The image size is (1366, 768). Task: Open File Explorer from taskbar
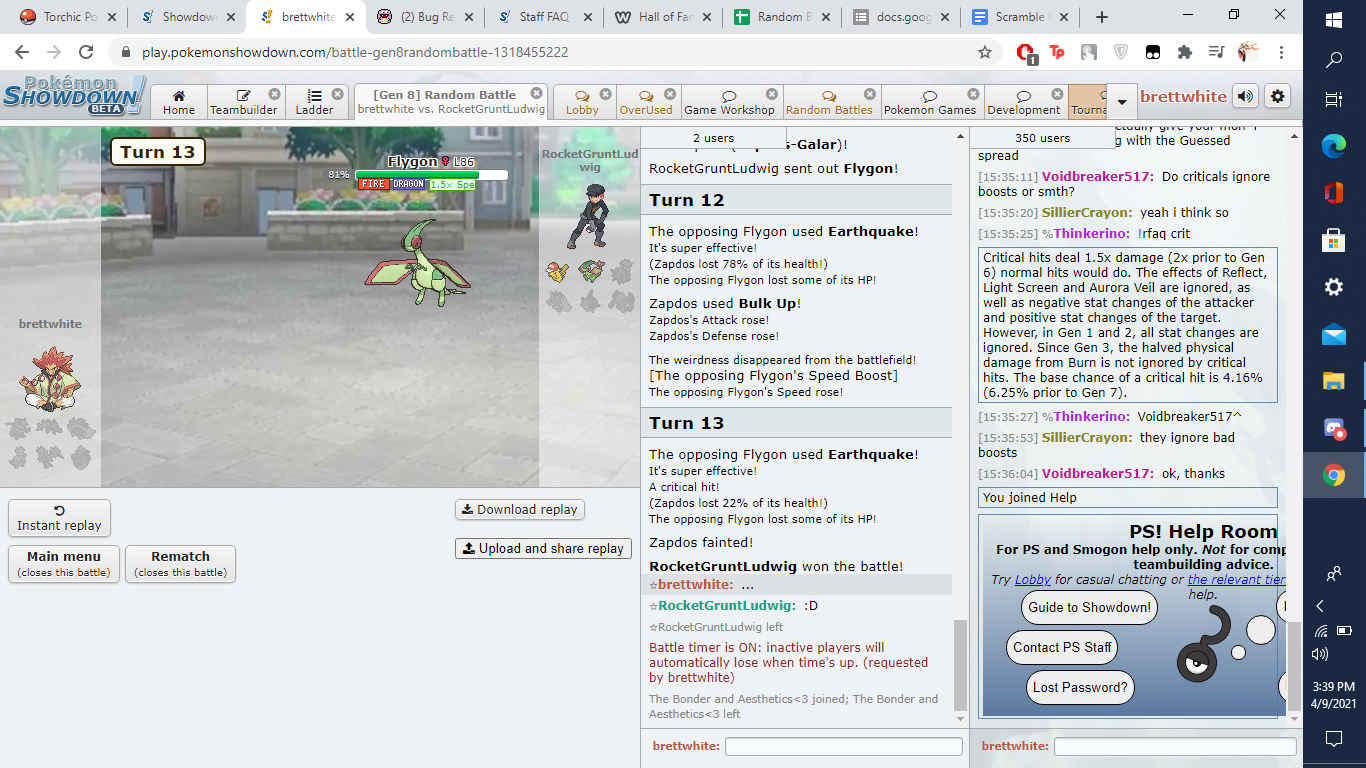click(1334, 380)
